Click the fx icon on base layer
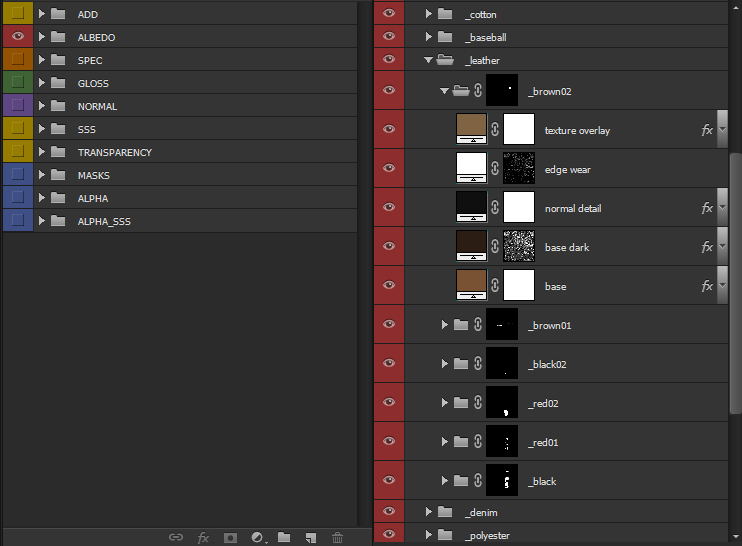 tap(707, 286)
